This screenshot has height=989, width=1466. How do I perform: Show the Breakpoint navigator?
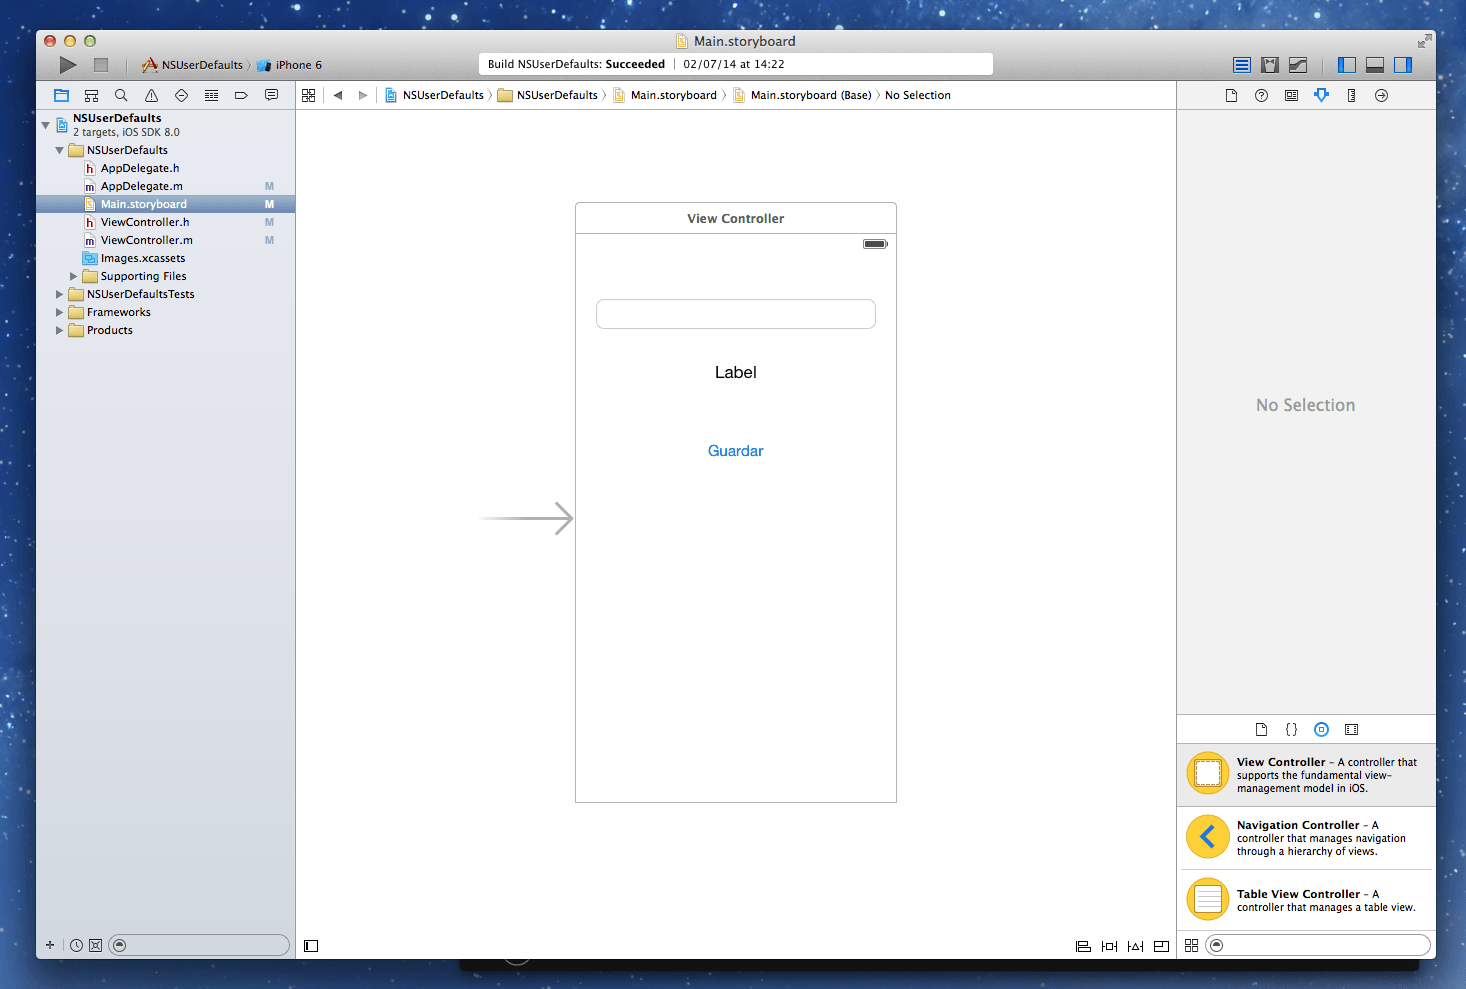click(241, 96)
